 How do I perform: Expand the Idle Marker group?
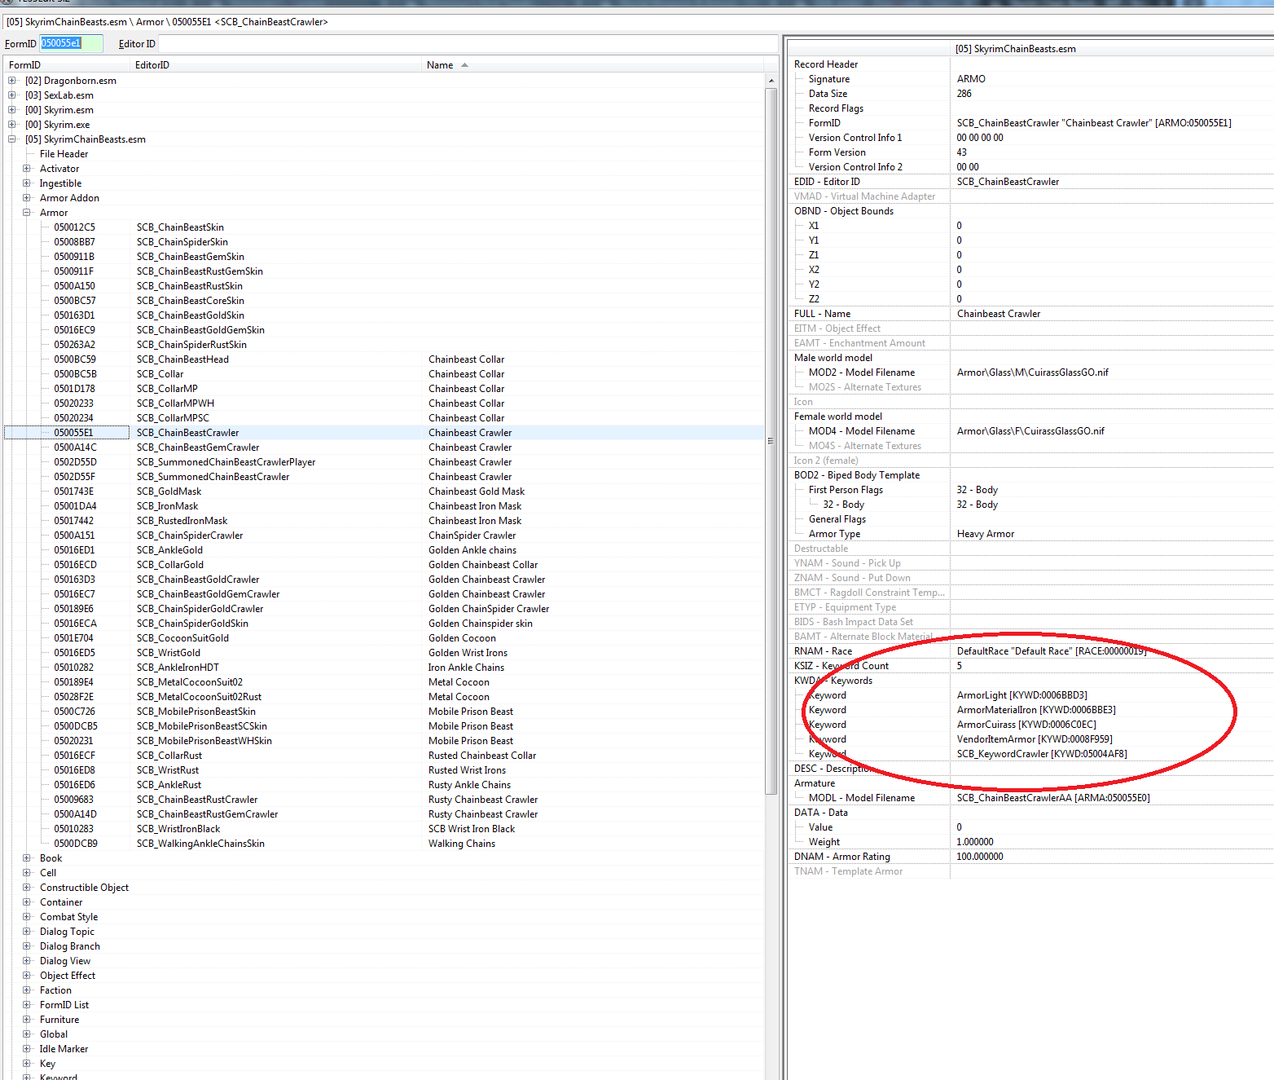point(27,1049)
